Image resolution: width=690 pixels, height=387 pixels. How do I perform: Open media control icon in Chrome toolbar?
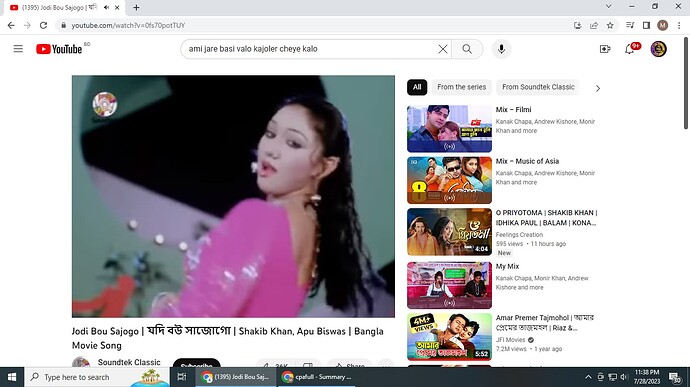(630, 26)
